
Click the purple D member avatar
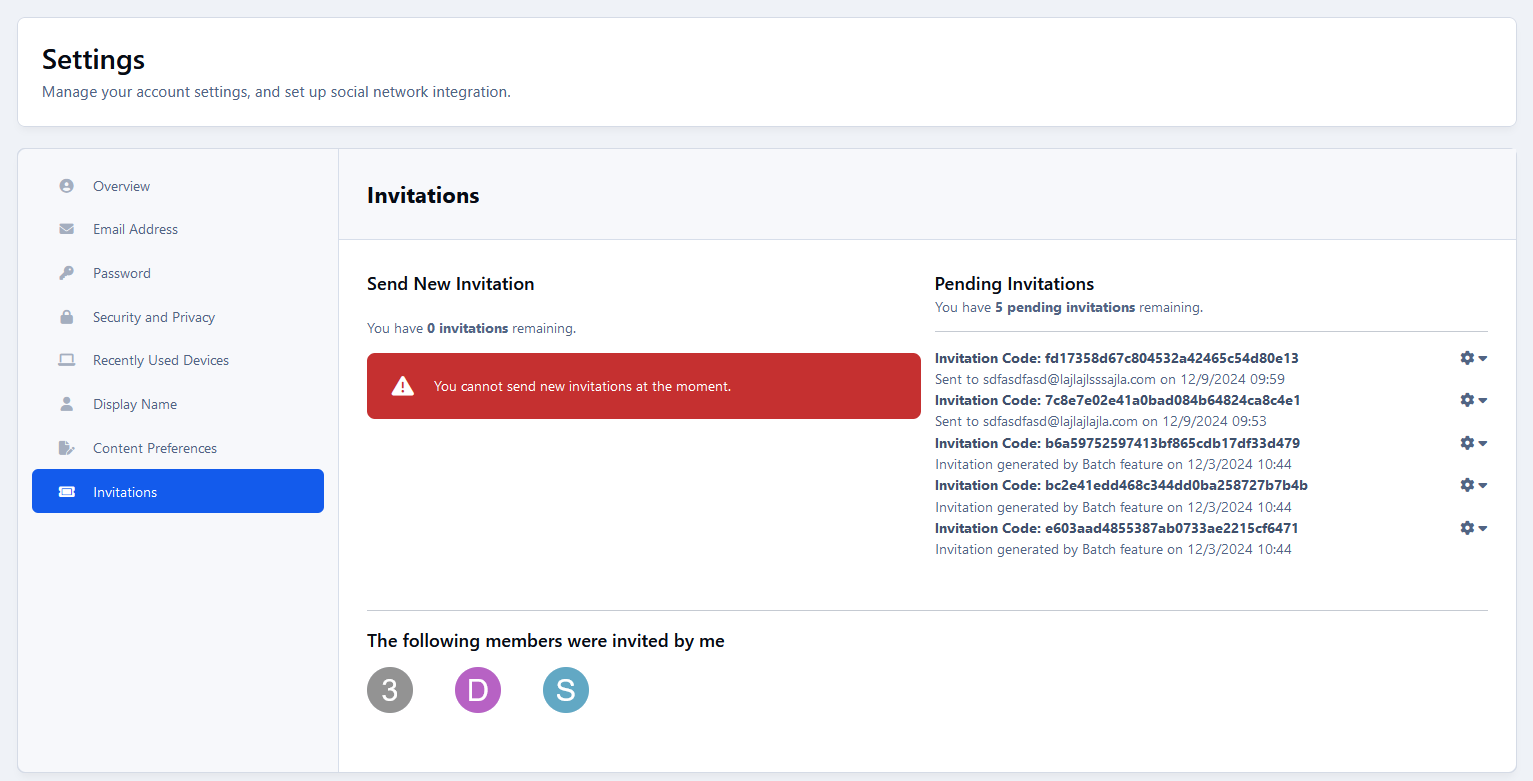pyautogui.click(x=478, y=689)
